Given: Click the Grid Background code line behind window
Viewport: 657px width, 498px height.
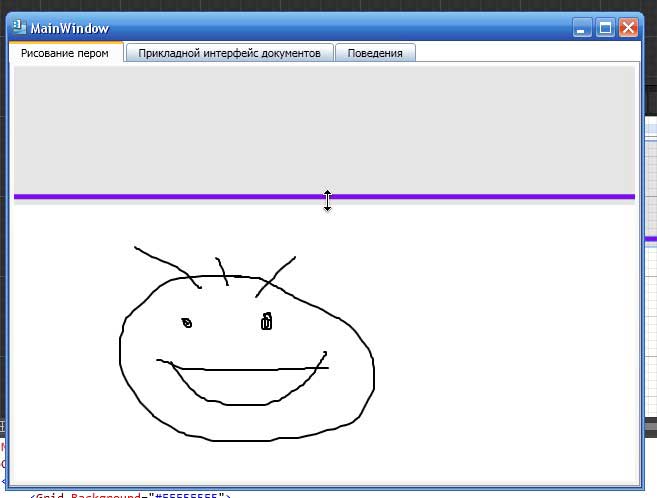Looking at the screenshot, I should pyautogui.click(x=130, y=495).
